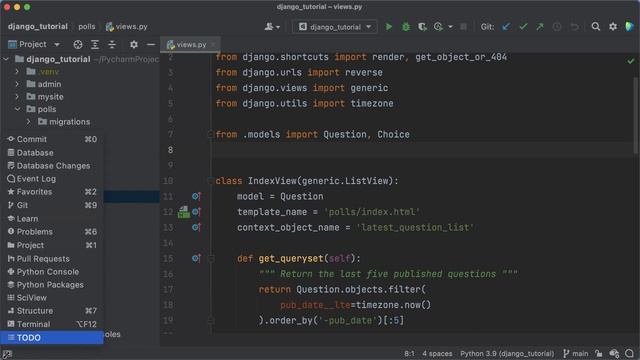
Task: Open the profiler run icon
Action: click(438, 27)
